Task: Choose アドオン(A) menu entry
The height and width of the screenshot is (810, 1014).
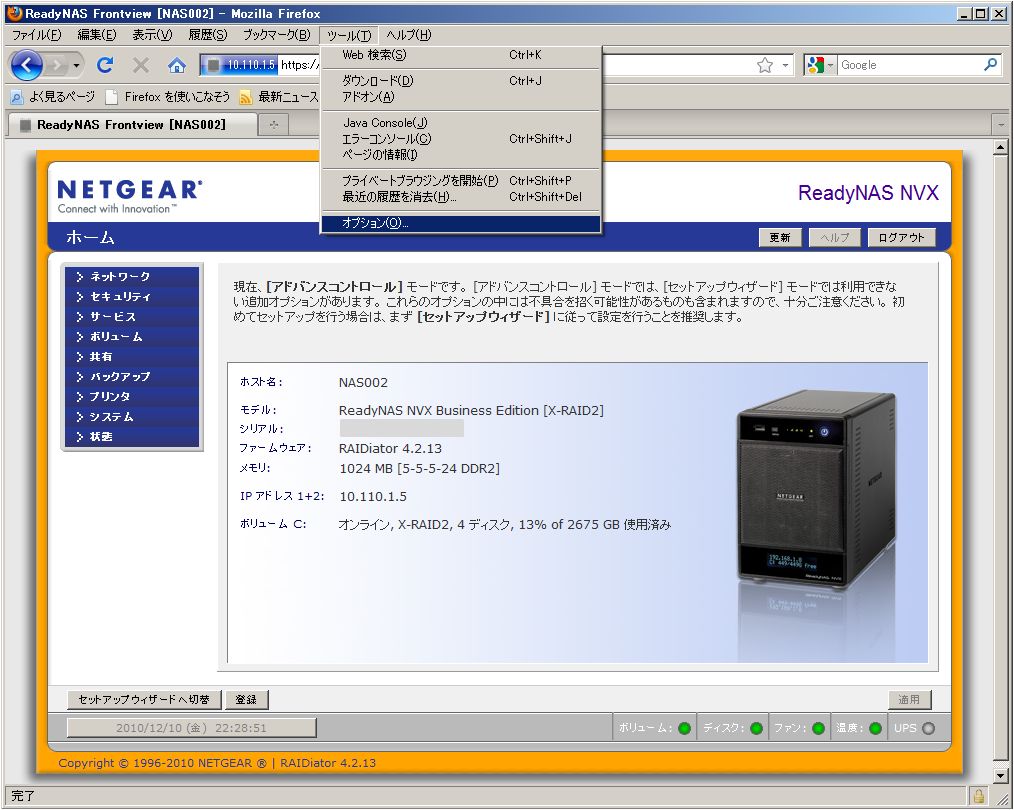Action: tap(460, 97)
